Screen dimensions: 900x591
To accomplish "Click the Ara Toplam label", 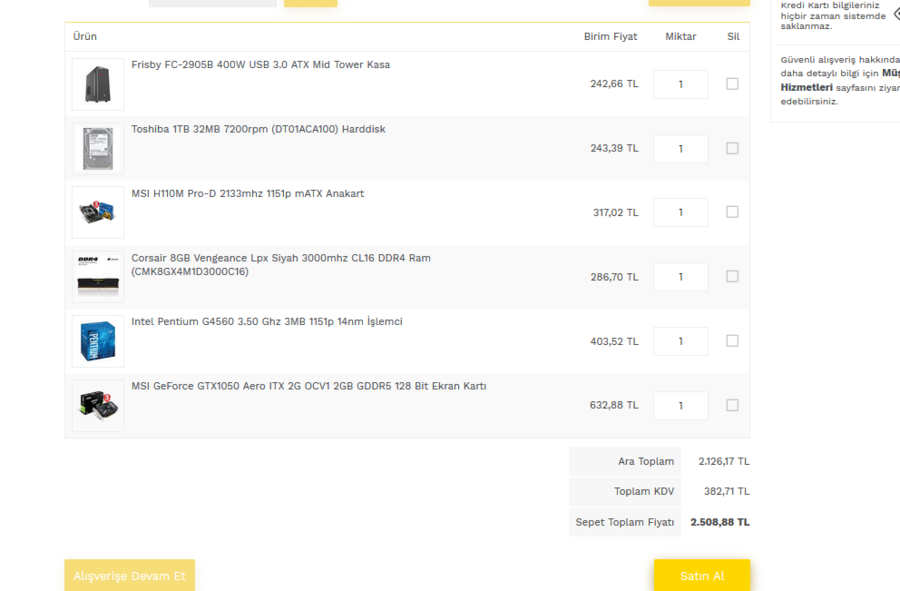I will [646, 461].
